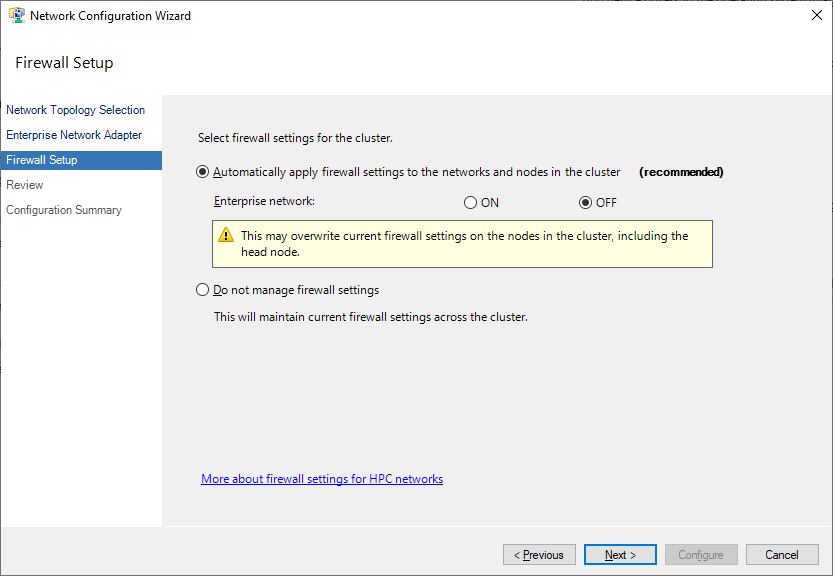Viewport: 833px width, 576px height.
Task: Click the yellow warning triangle icon
Action: 226,237
